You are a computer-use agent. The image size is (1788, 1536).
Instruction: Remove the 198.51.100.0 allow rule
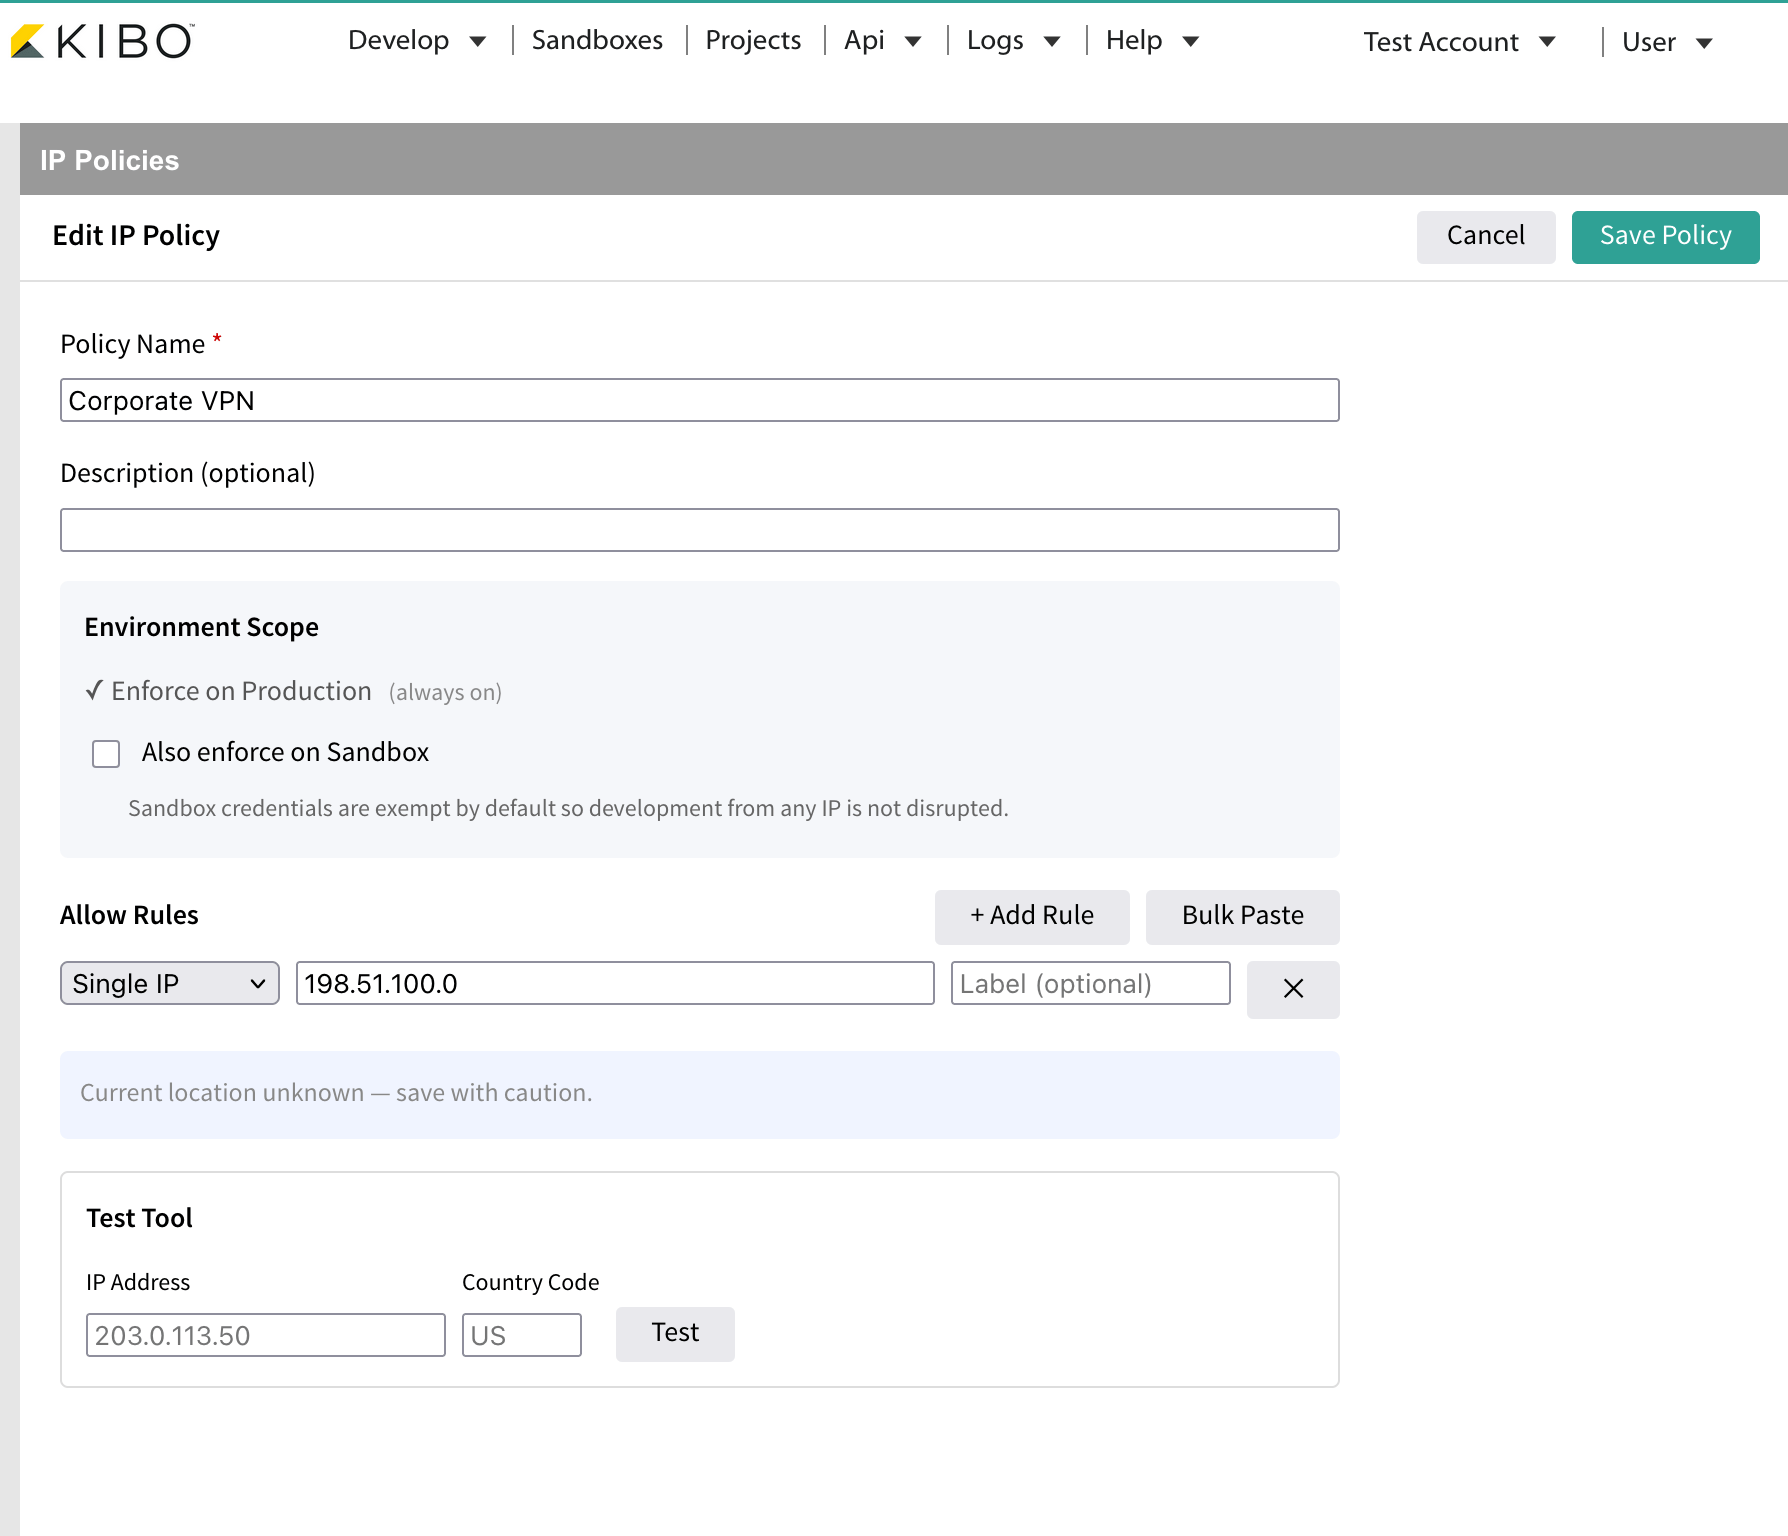point(1293,989)
